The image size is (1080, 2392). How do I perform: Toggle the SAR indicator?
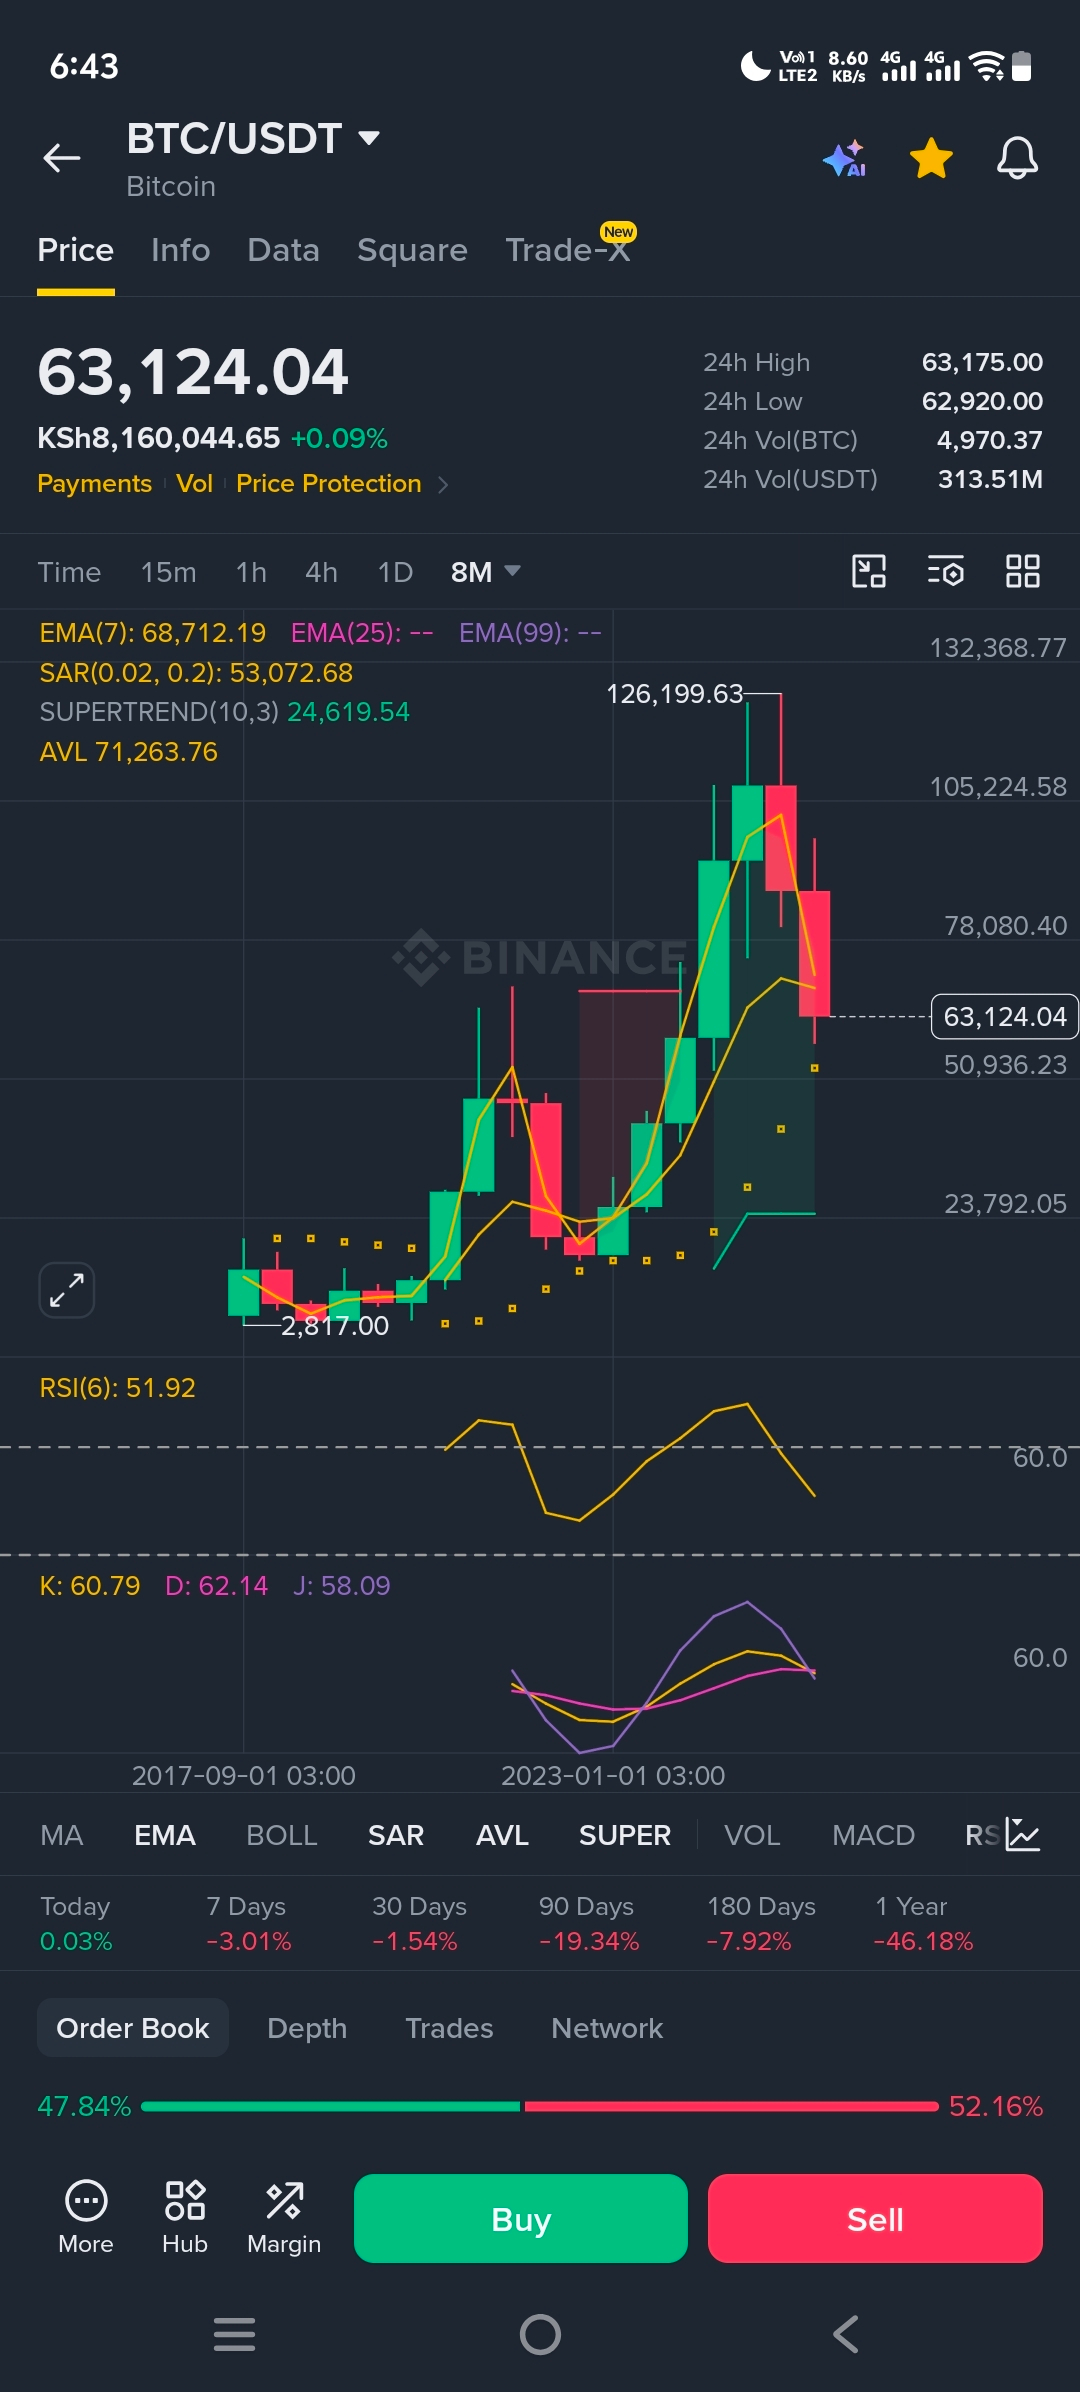396,1835
